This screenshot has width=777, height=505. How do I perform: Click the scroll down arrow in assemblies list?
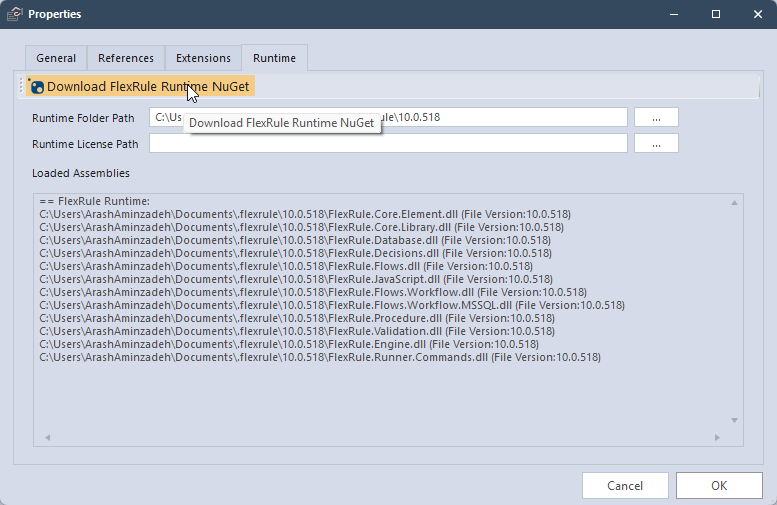pyautogui.click(x=734, y=420)
